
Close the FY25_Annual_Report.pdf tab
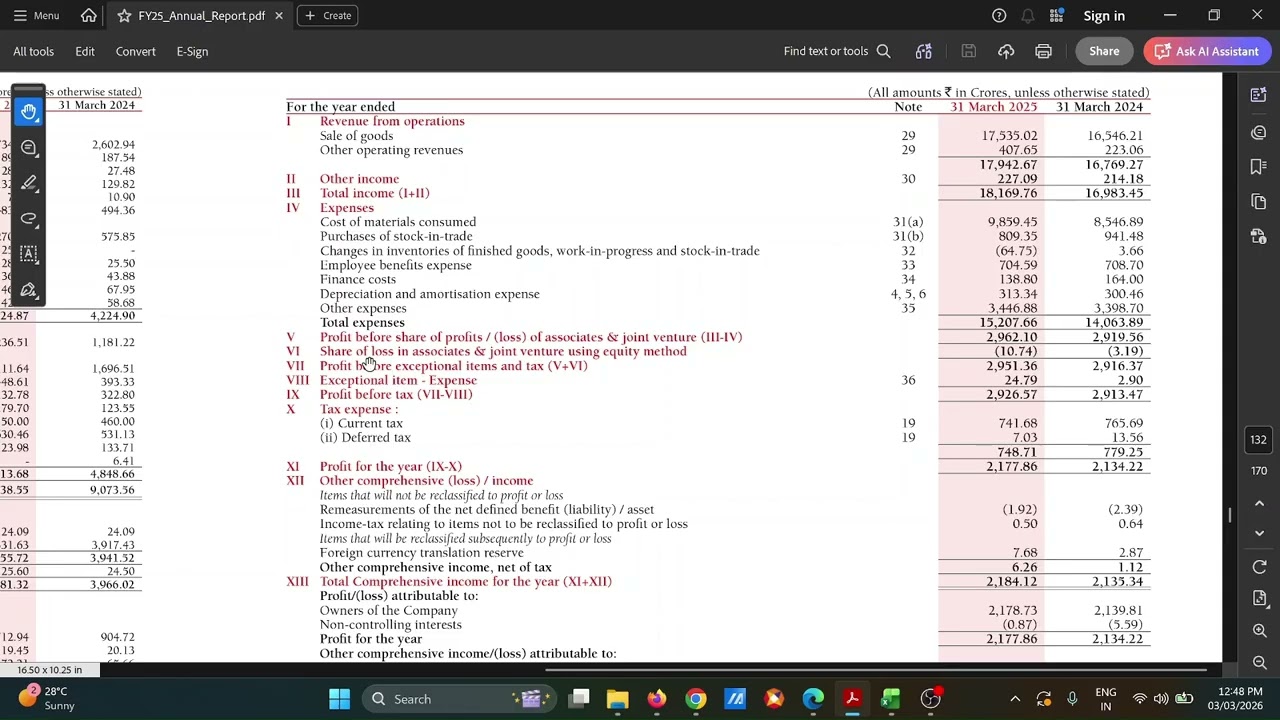coord(279,16)
